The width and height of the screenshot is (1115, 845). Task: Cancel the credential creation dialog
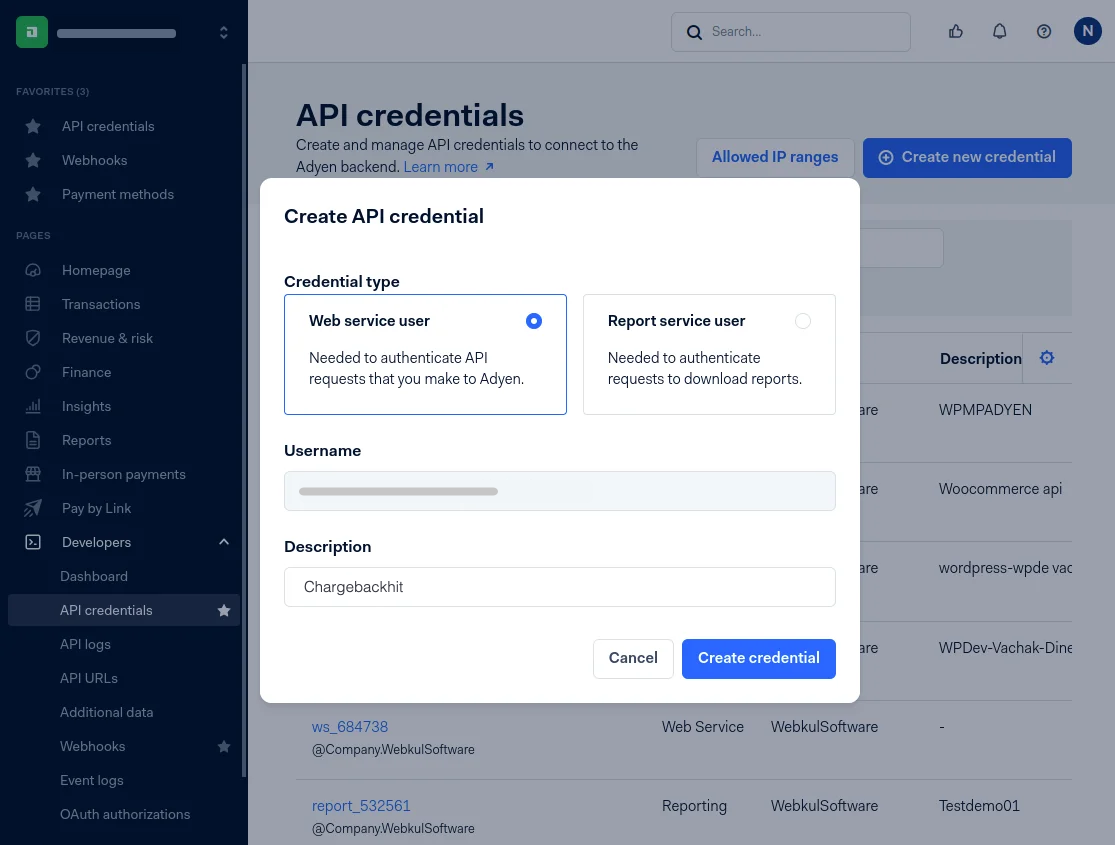[633, 658]
